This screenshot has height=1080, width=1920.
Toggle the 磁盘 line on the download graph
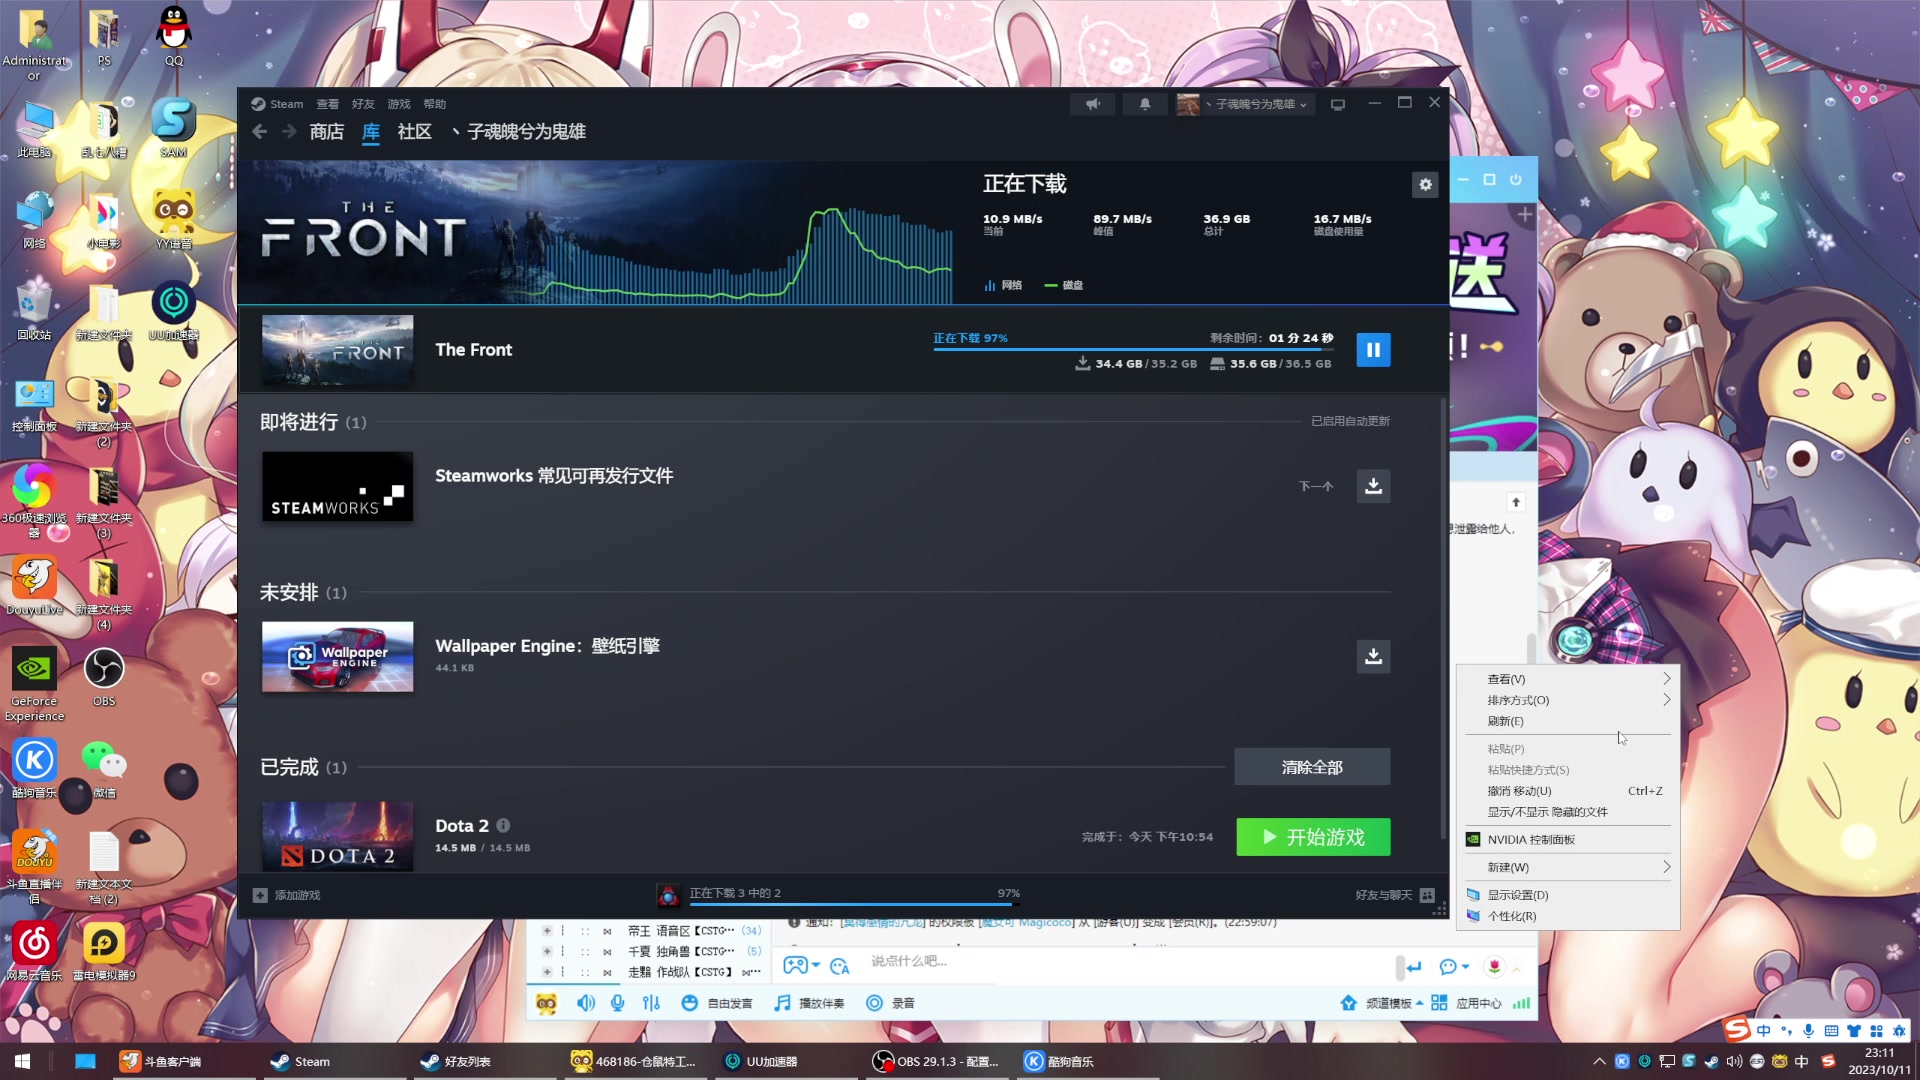[x=1063, y=285]
